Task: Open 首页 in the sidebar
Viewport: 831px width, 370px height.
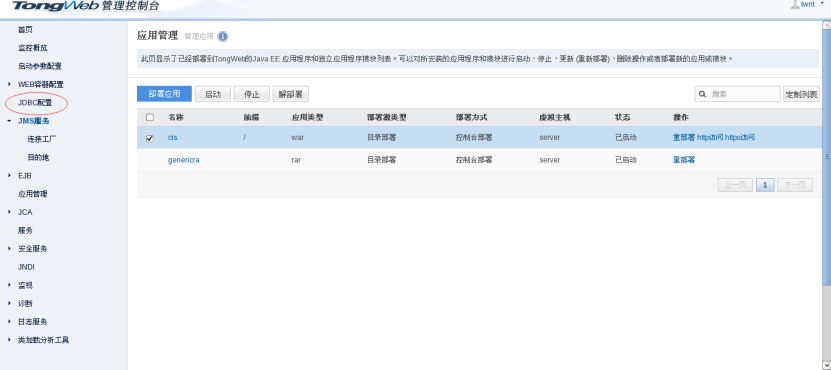Action: point(25,30)
